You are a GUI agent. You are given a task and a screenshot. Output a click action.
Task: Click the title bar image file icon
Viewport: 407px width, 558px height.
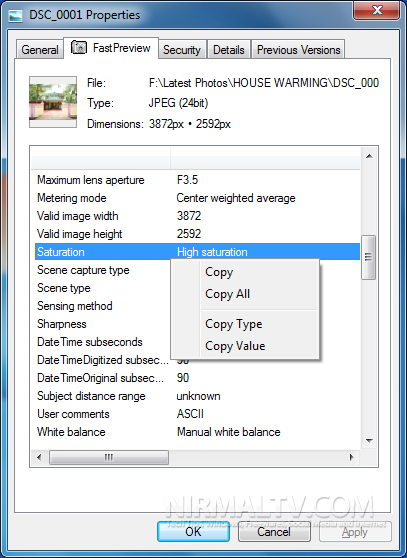15,16
